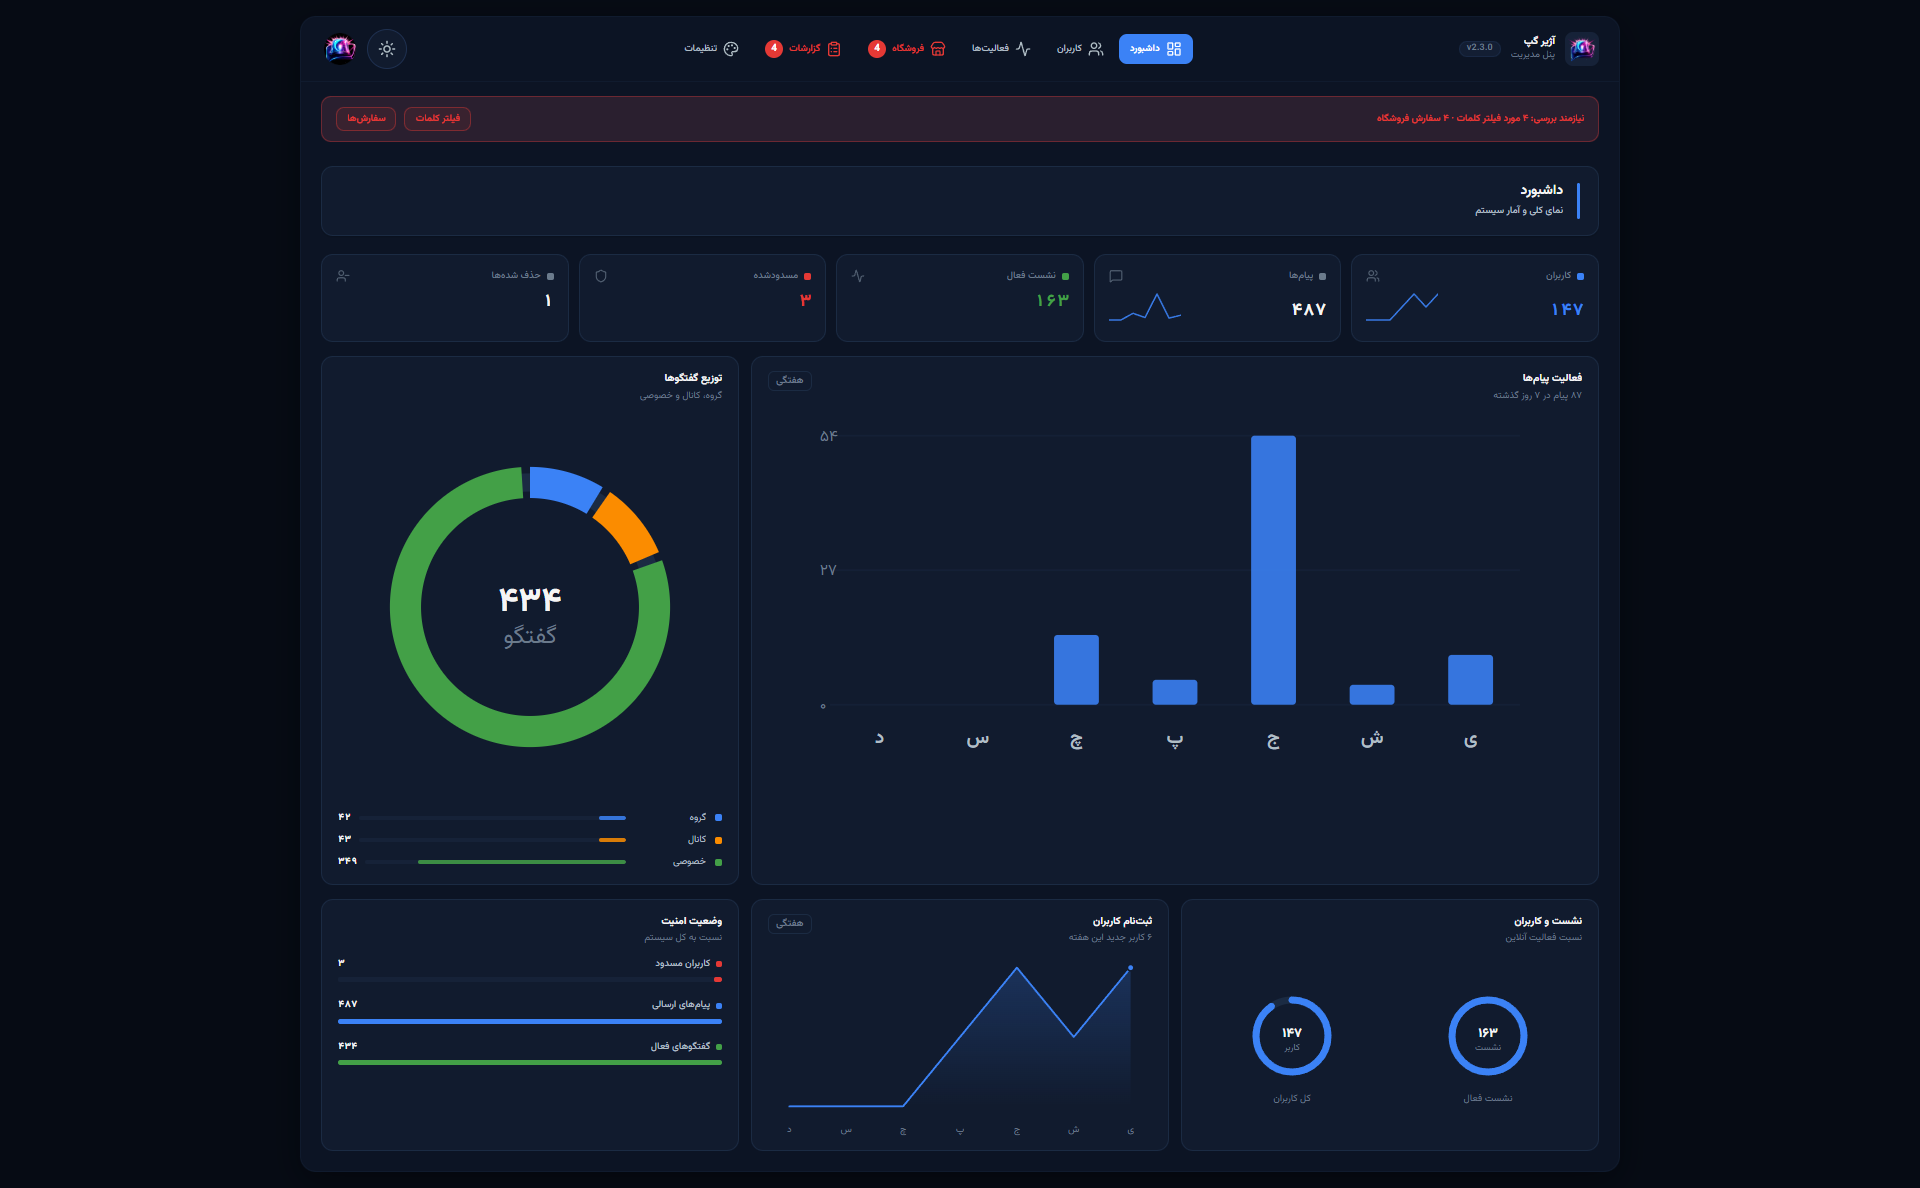The width and height of the screenshot is (1920, 1188).
Task: Click the 163 active sessions ring gauge
Action: (1488, 1036)
